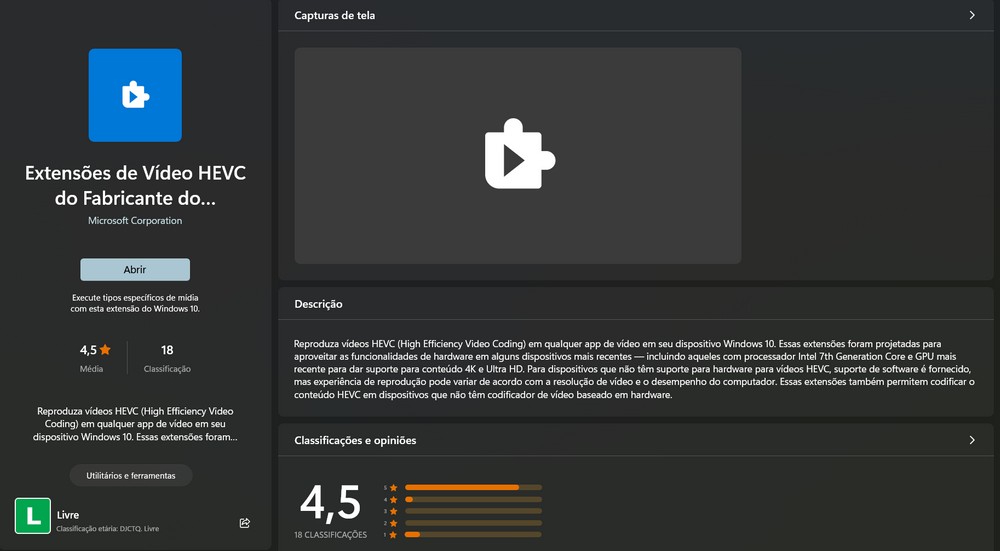
Task: Click the large 4,5 rating number
Action: click(x=330, y=503)
